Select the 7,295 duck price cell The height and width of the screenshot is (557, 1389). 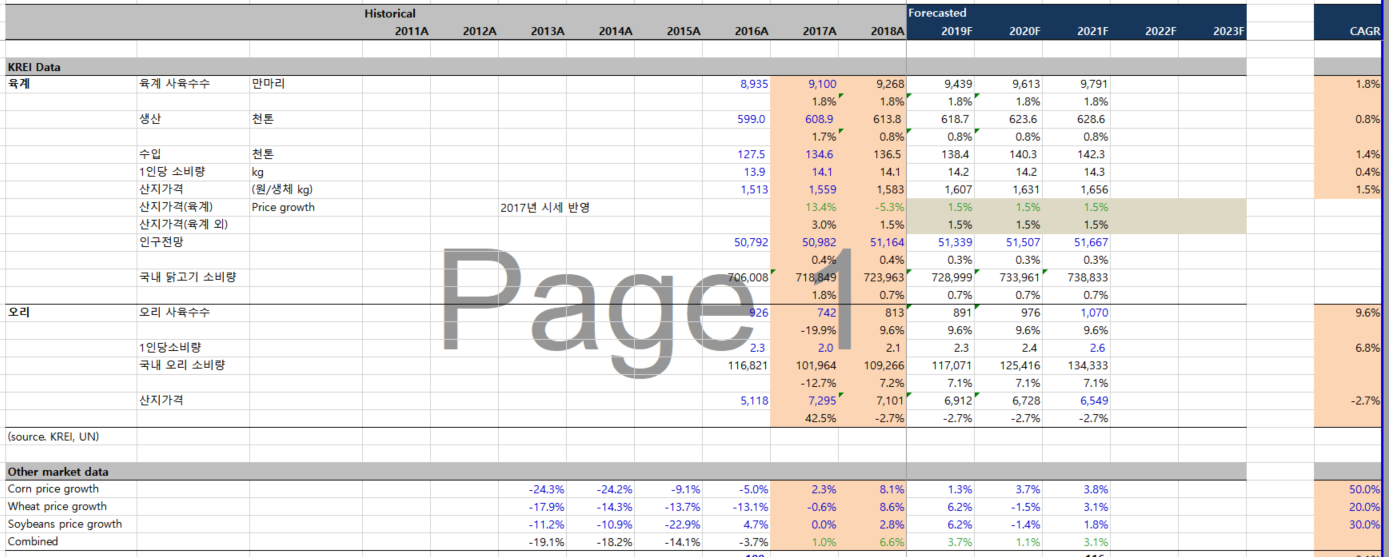point(821,400)
